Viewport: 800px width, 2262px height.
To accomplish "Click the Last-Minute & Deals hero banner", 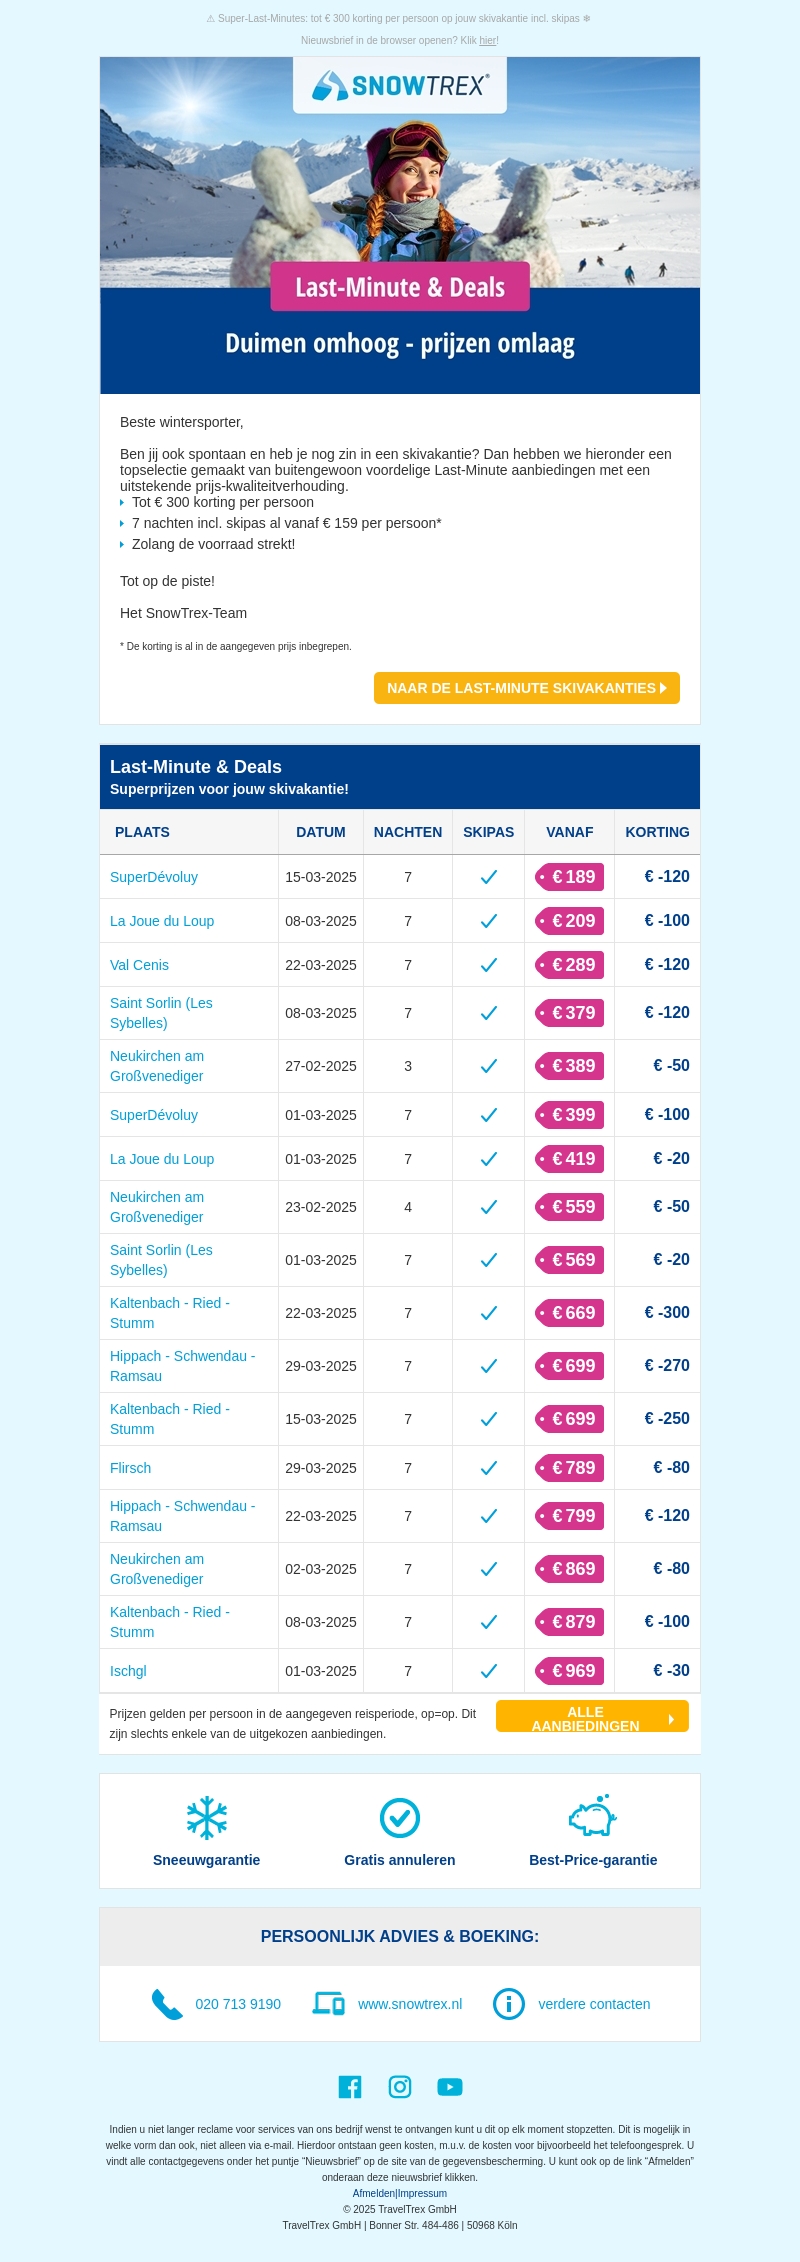I will click(400, 288).
